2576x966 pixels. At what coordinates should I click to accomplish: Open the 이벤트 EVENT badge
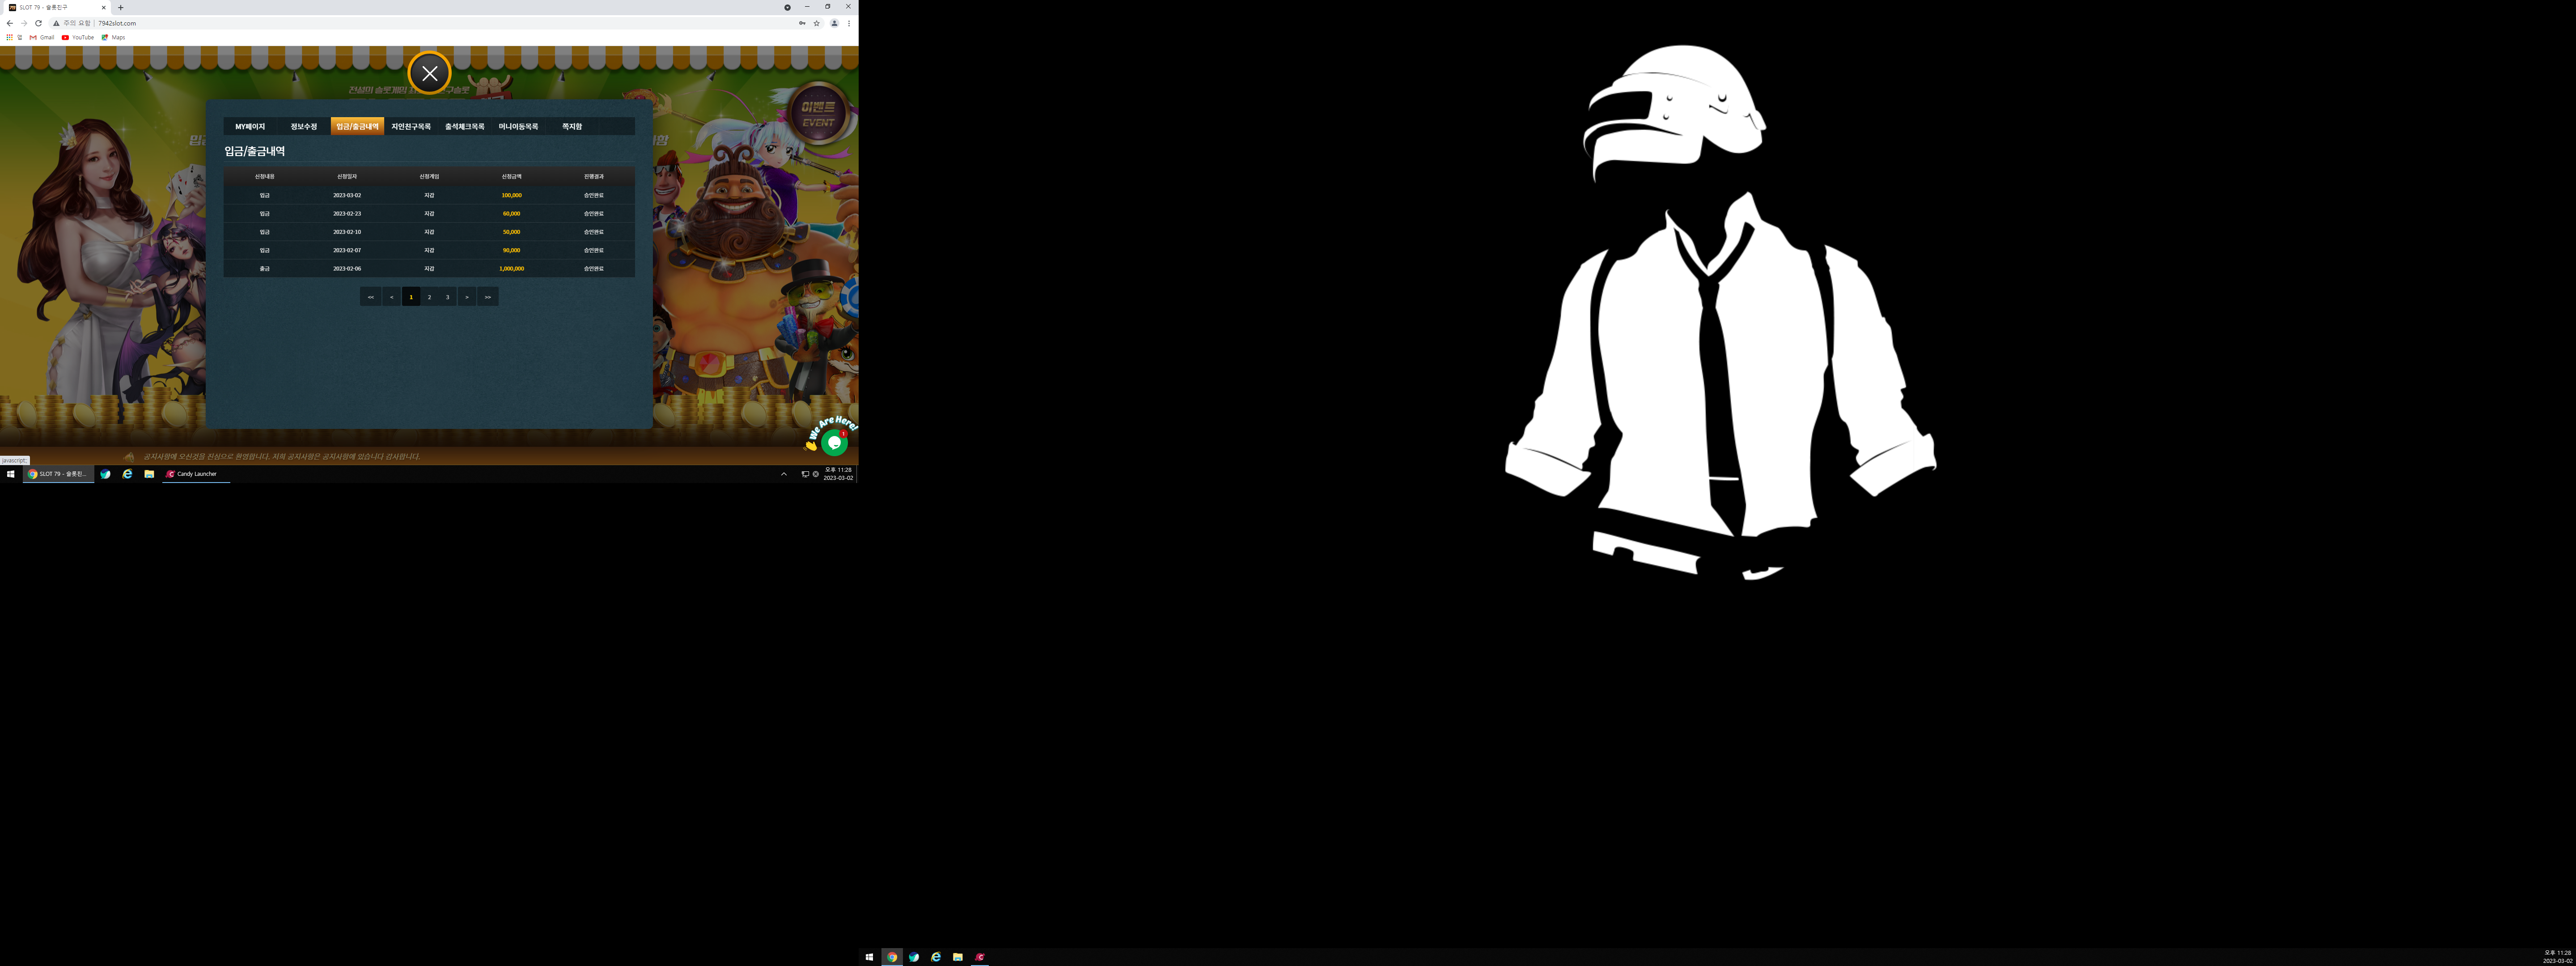pos(818,113)
